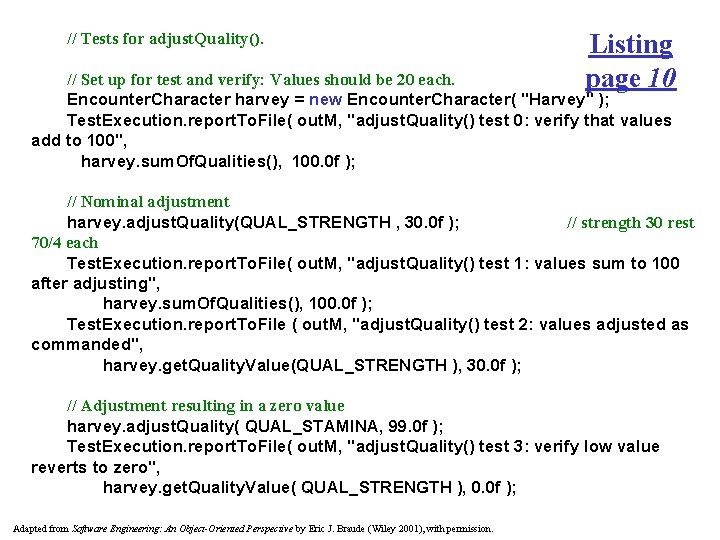
Task: Click the EncounterCharacter harvey declaration line
Action: (338, 100)
